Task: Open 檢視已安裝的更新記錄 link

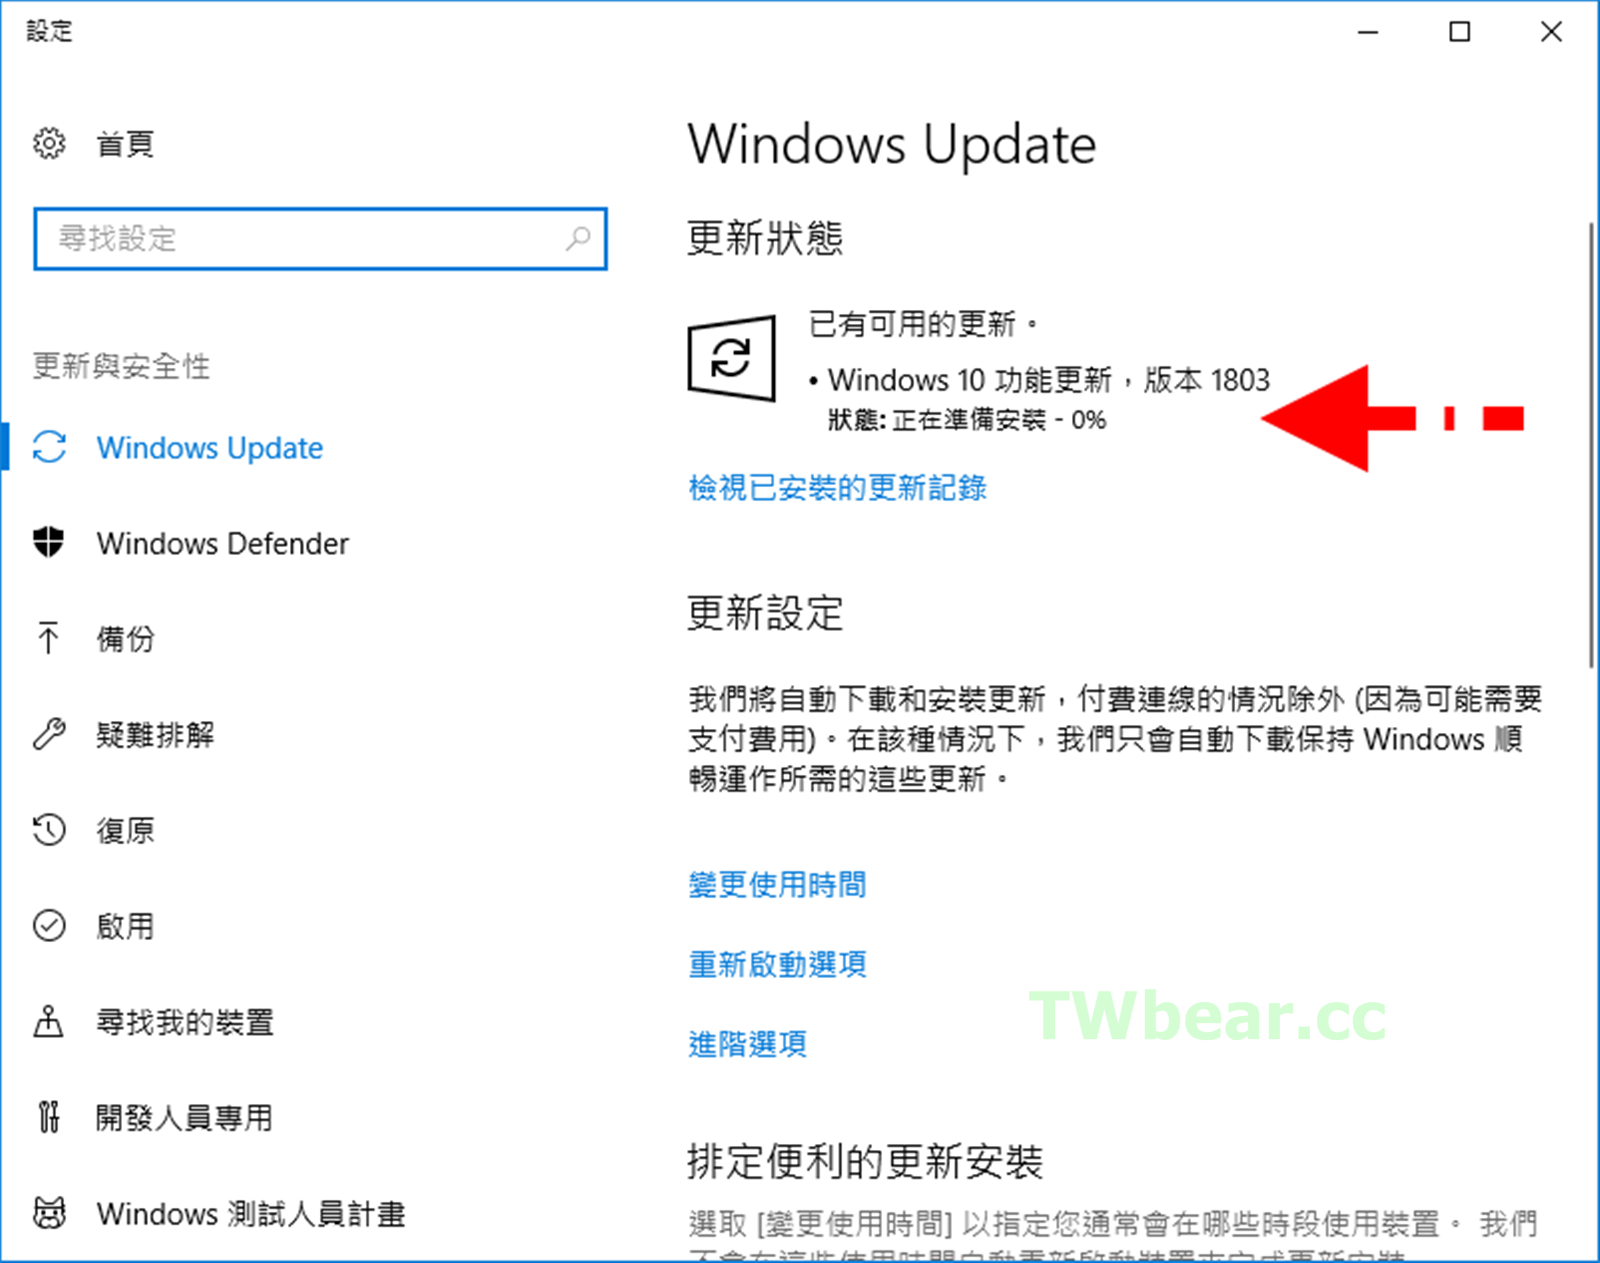Action: click(x=838, y=488)
